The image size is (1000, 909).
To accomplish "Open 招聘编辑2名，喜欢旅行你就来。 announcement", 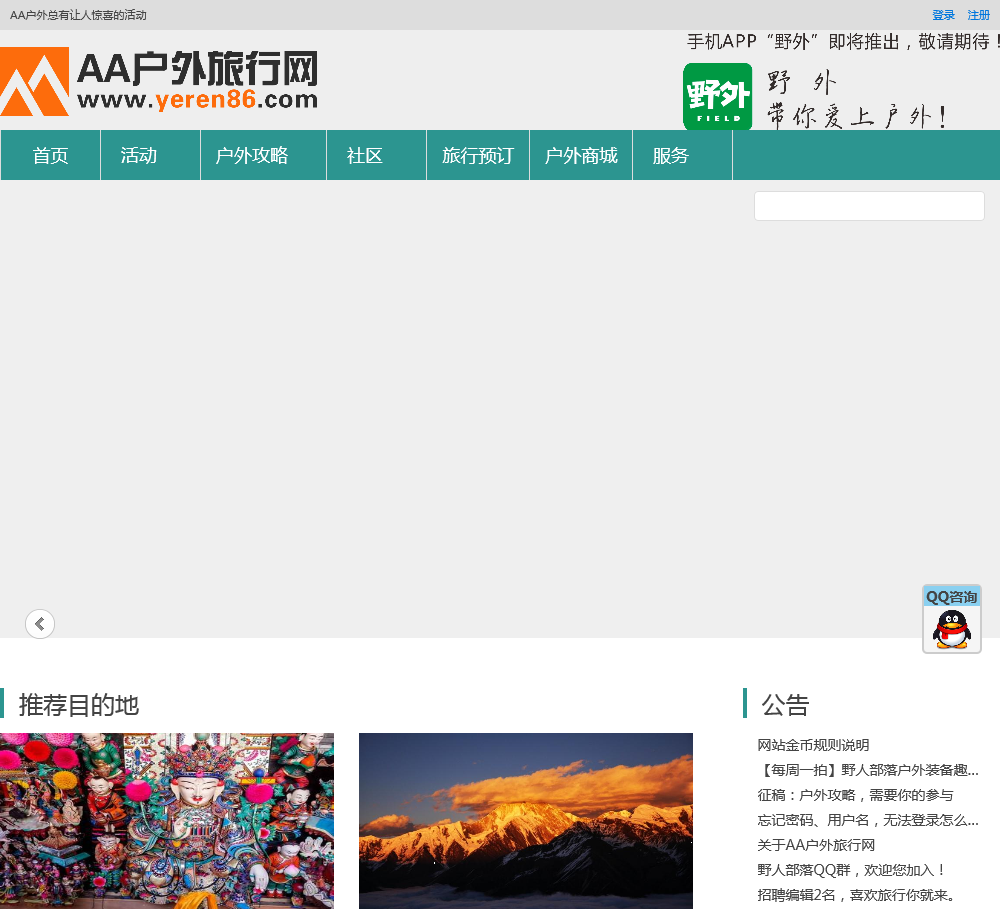I will (x=857, y=895).
